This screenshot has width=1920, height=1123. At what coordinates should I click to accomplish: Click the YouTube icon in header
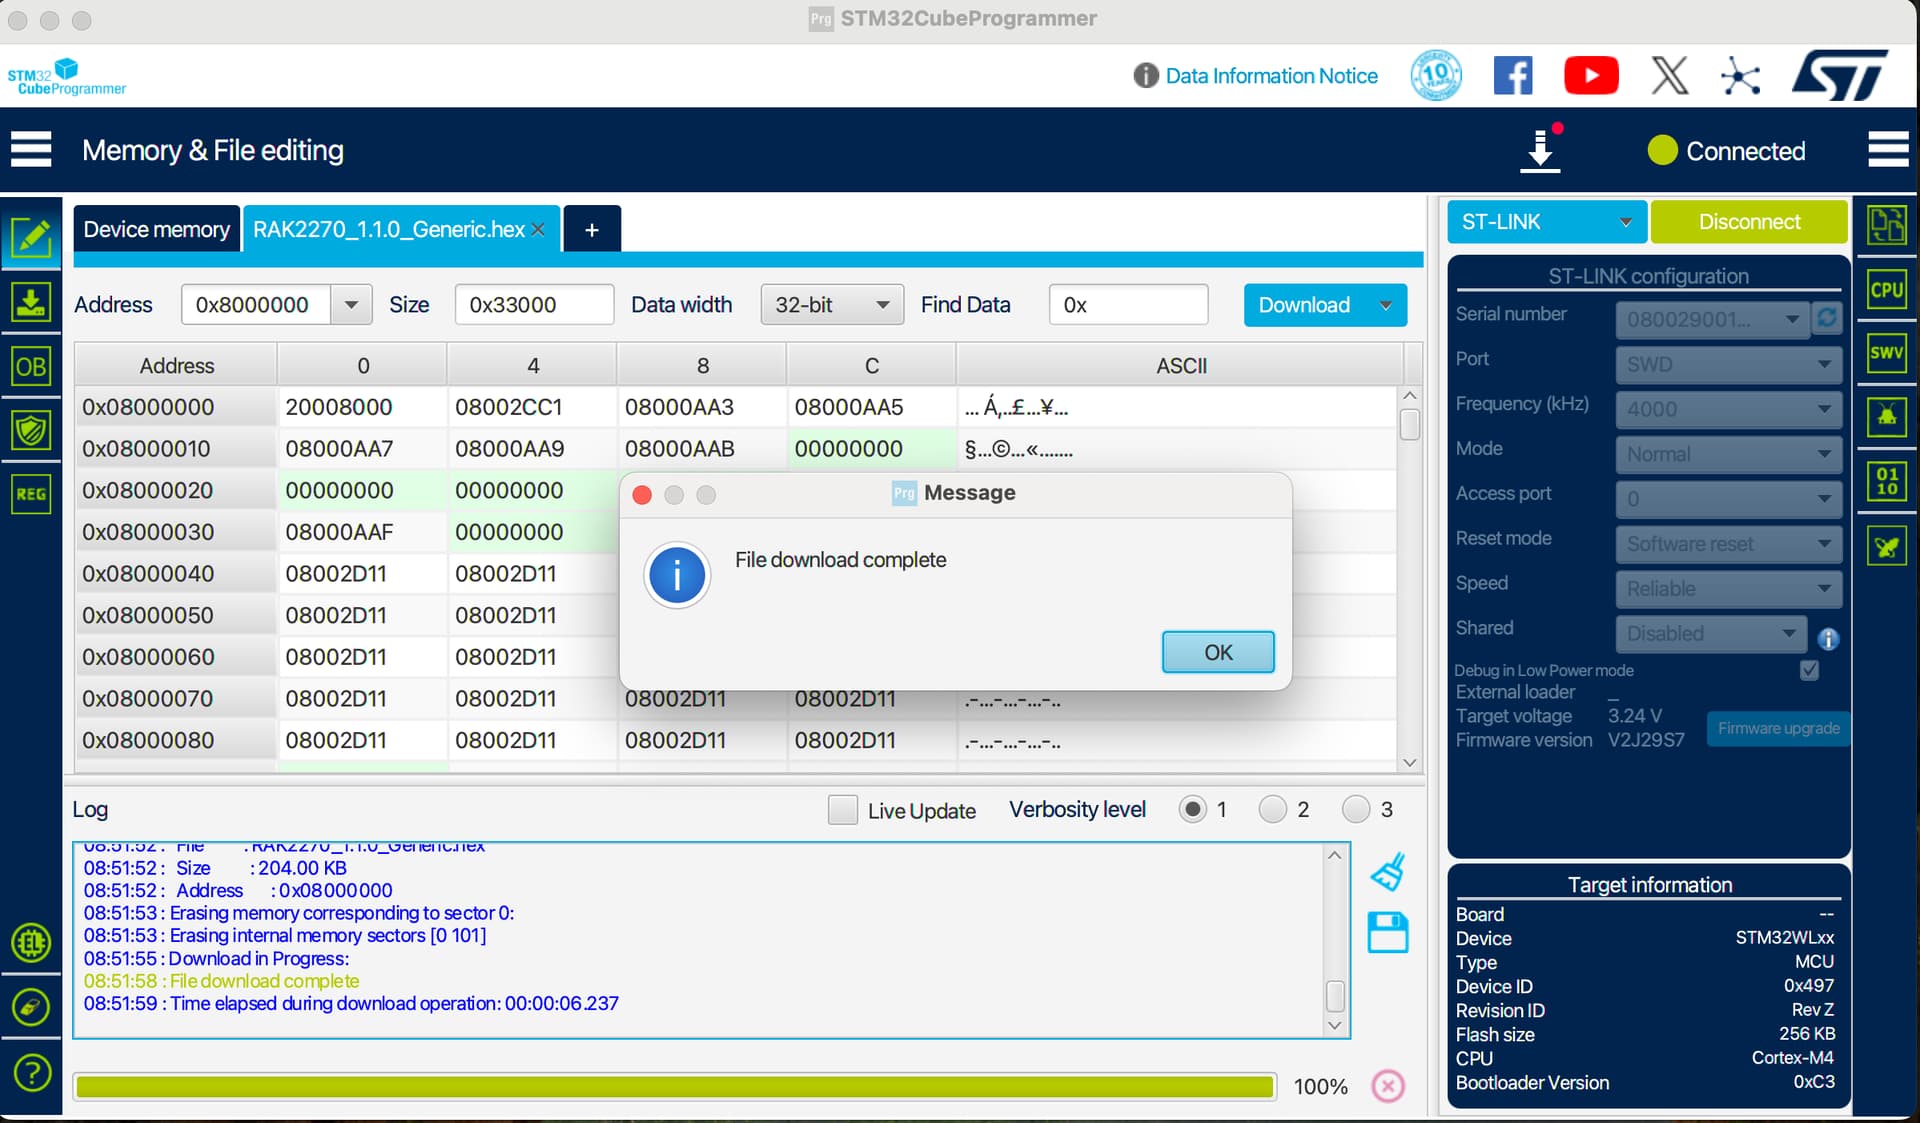point(1590,76)
